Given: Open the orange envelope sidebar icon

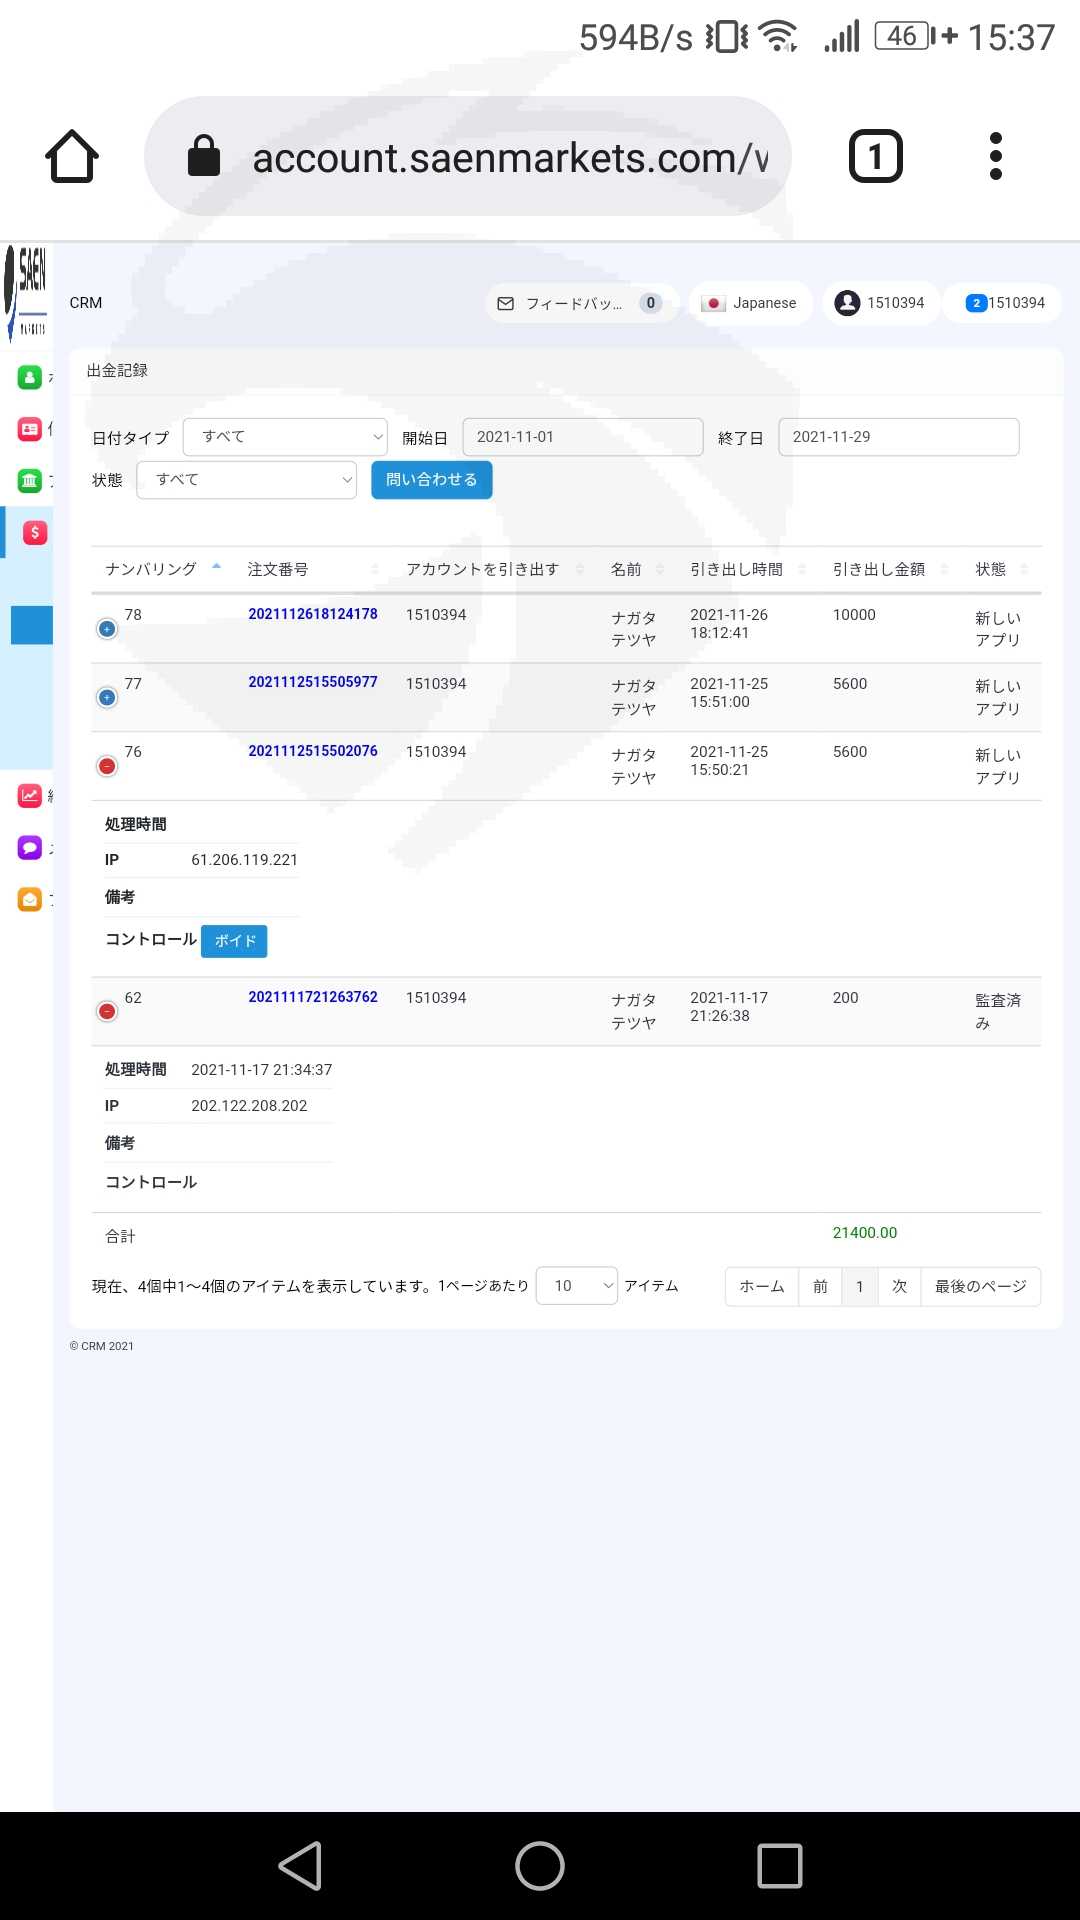Looking at the screenshot, I should pyautogui.click(x=30, y=900).
